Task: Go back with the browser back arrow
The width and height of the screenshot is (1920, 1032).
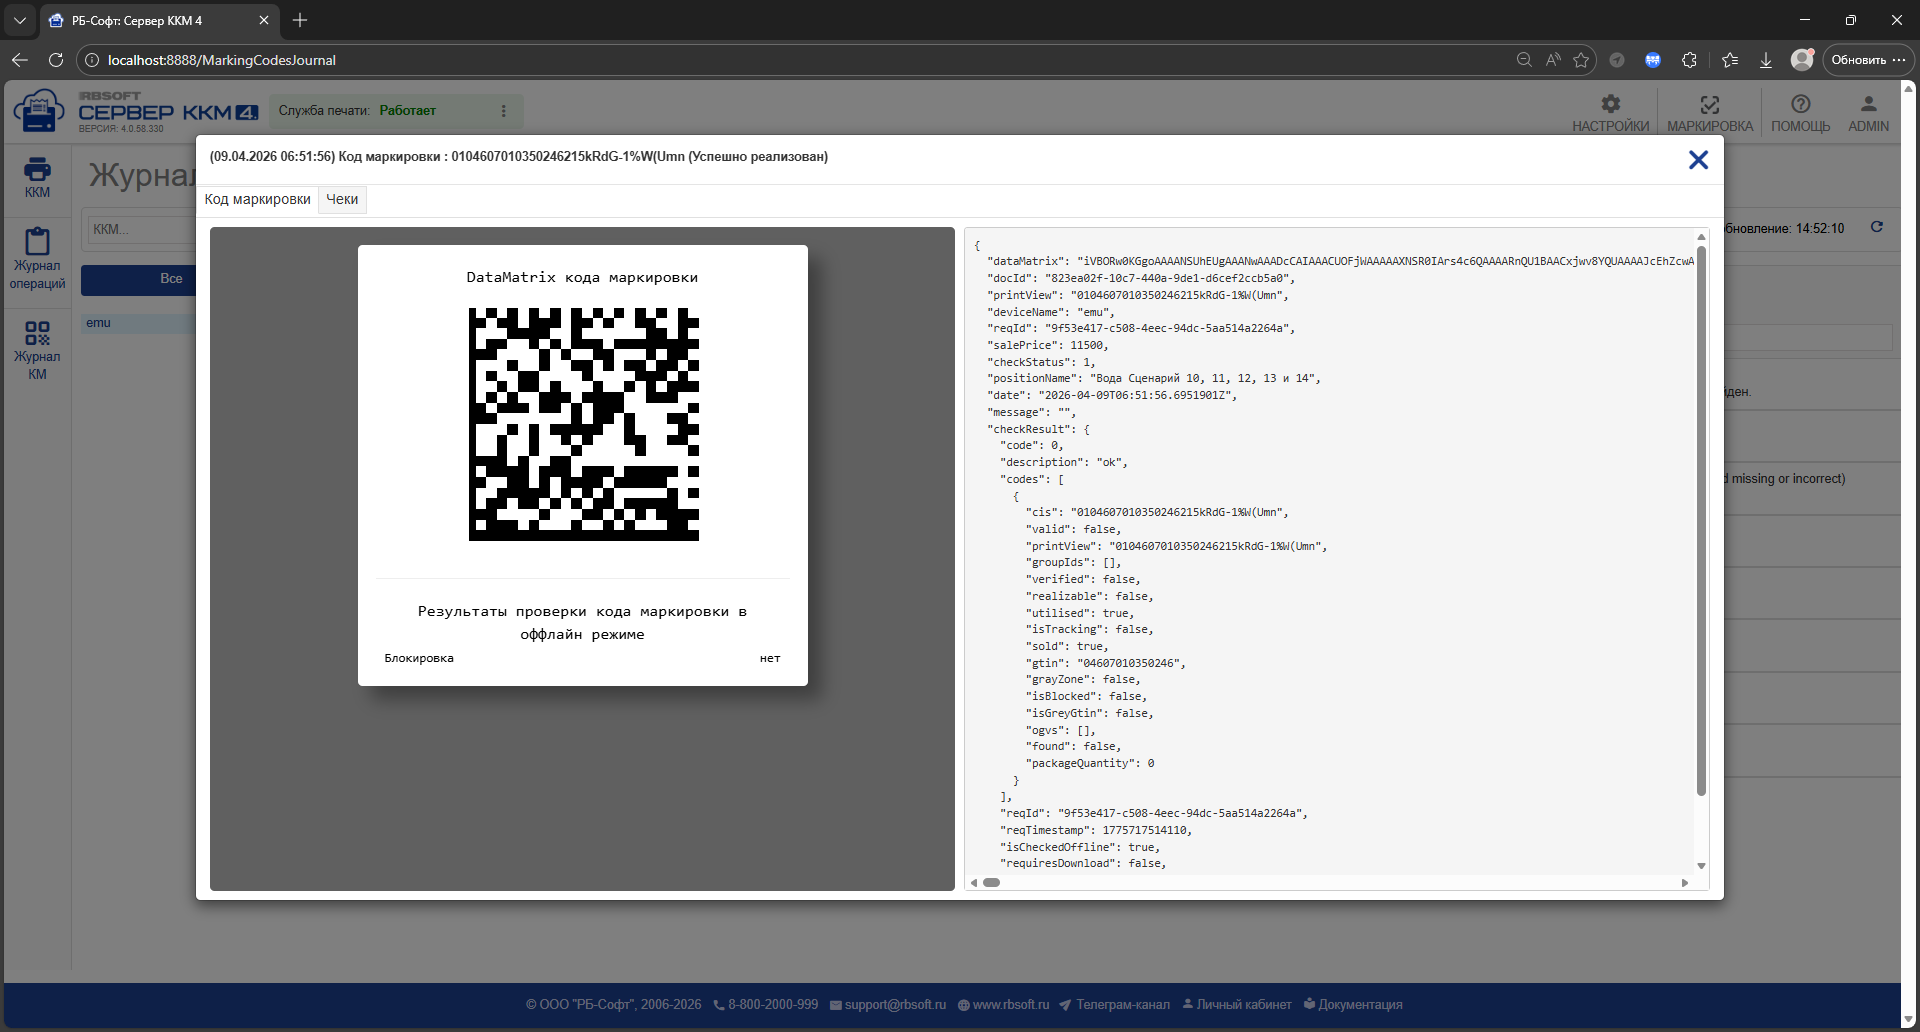Action: (20, 60)
